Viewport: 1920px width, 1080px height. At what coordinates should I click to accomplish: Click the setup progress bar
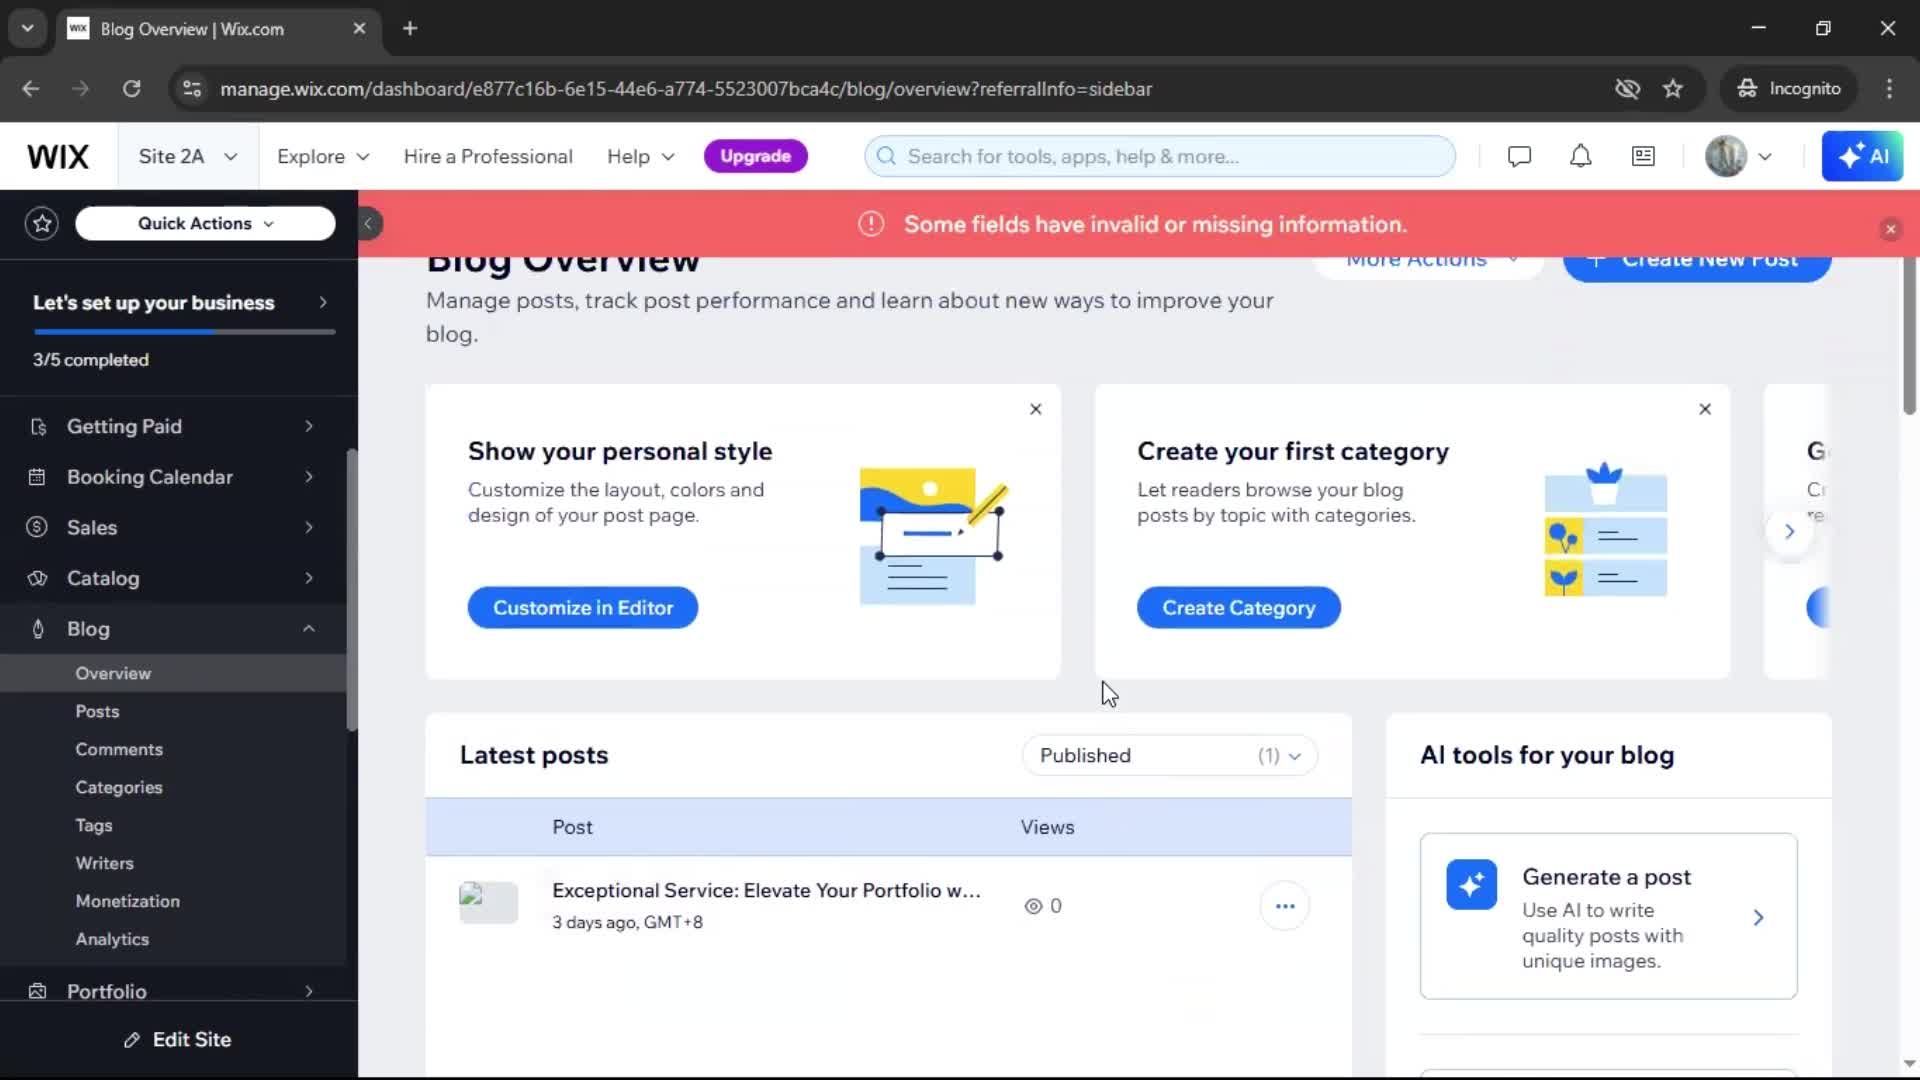pos(184,332)
